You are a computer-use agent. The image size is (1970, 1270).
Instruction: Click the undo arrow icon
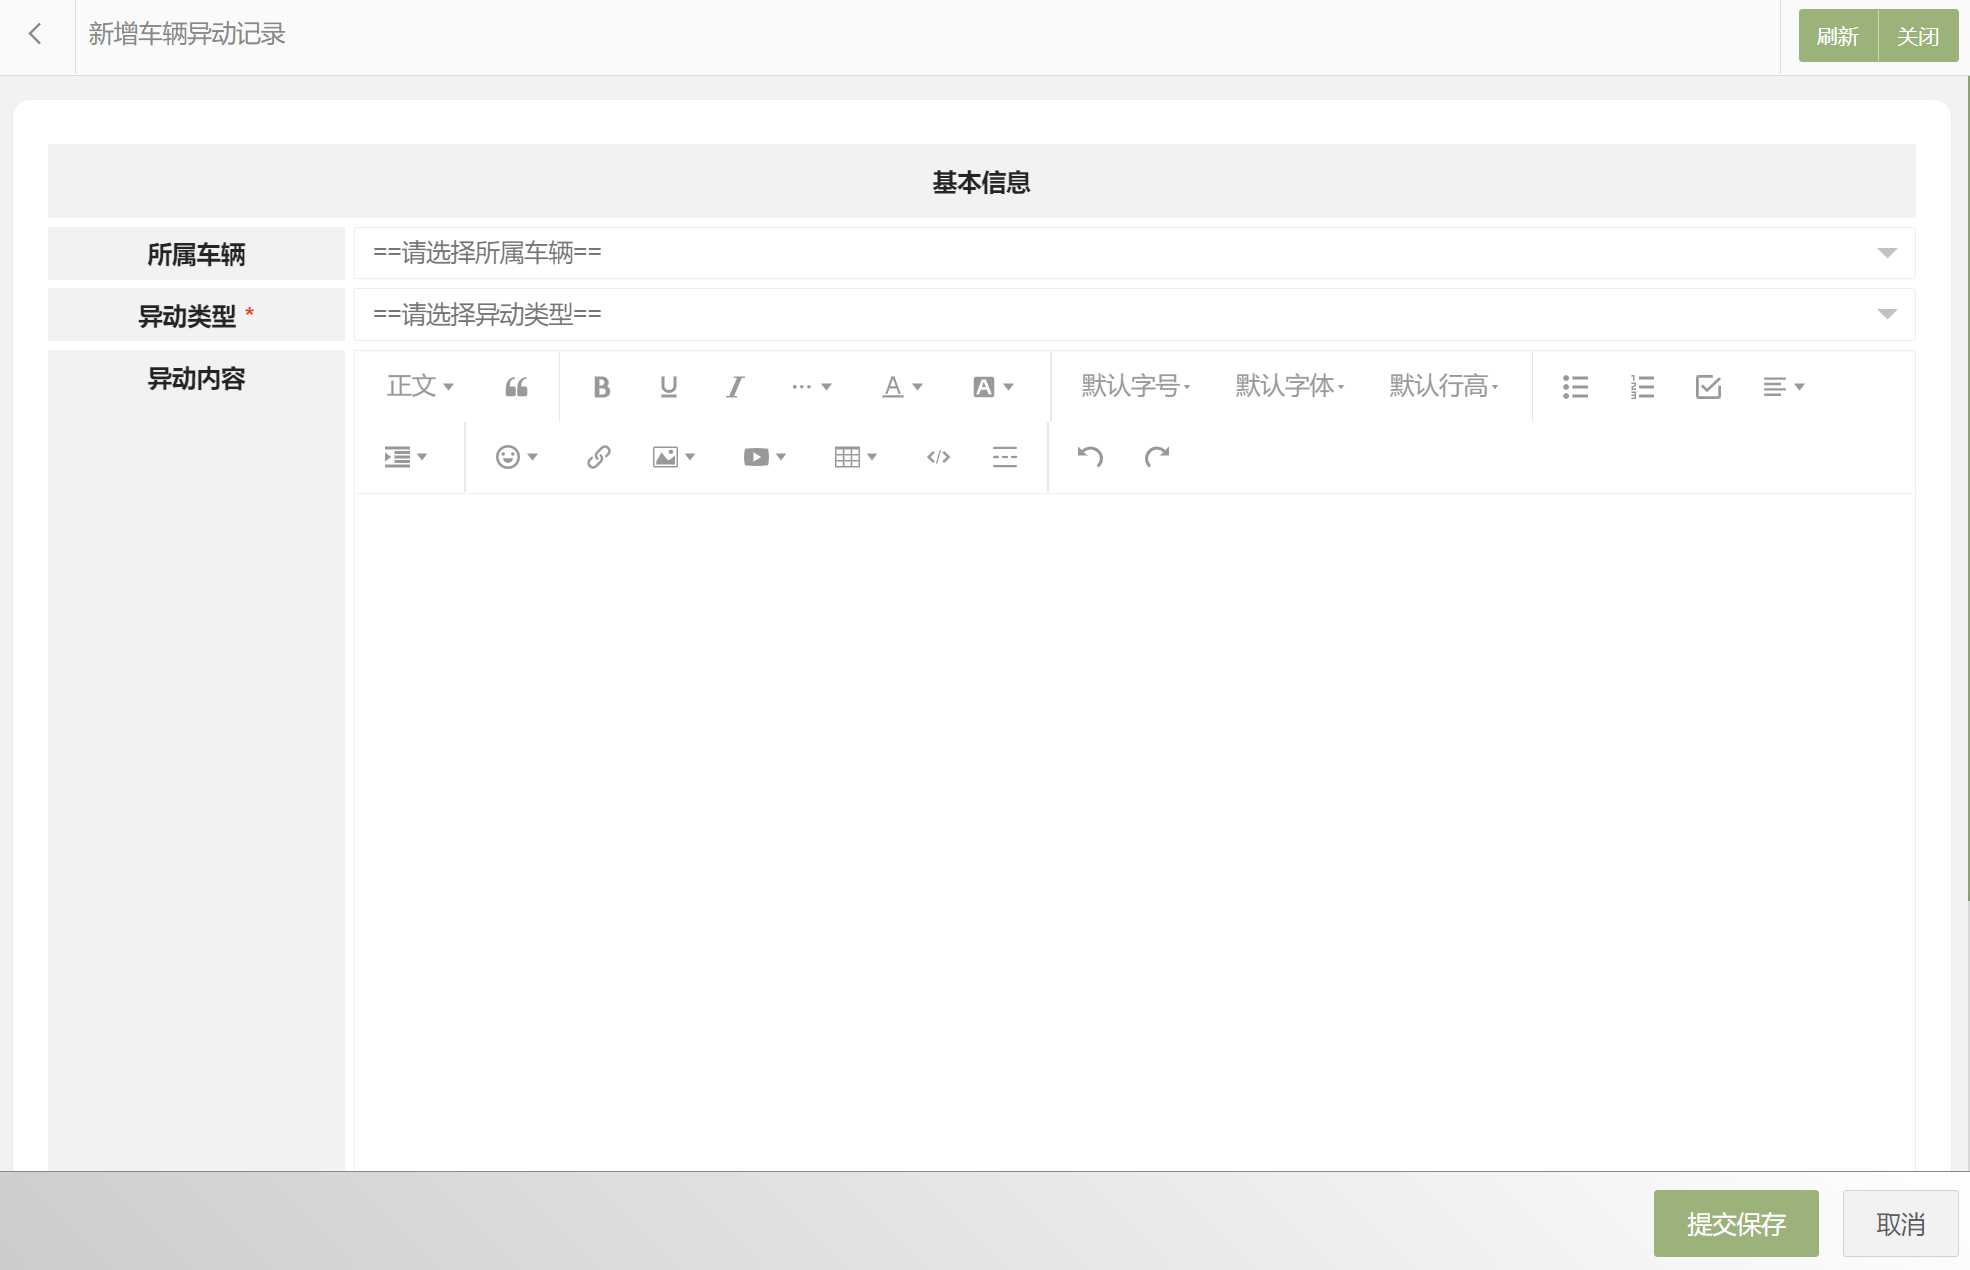[x=1090, y=457]
